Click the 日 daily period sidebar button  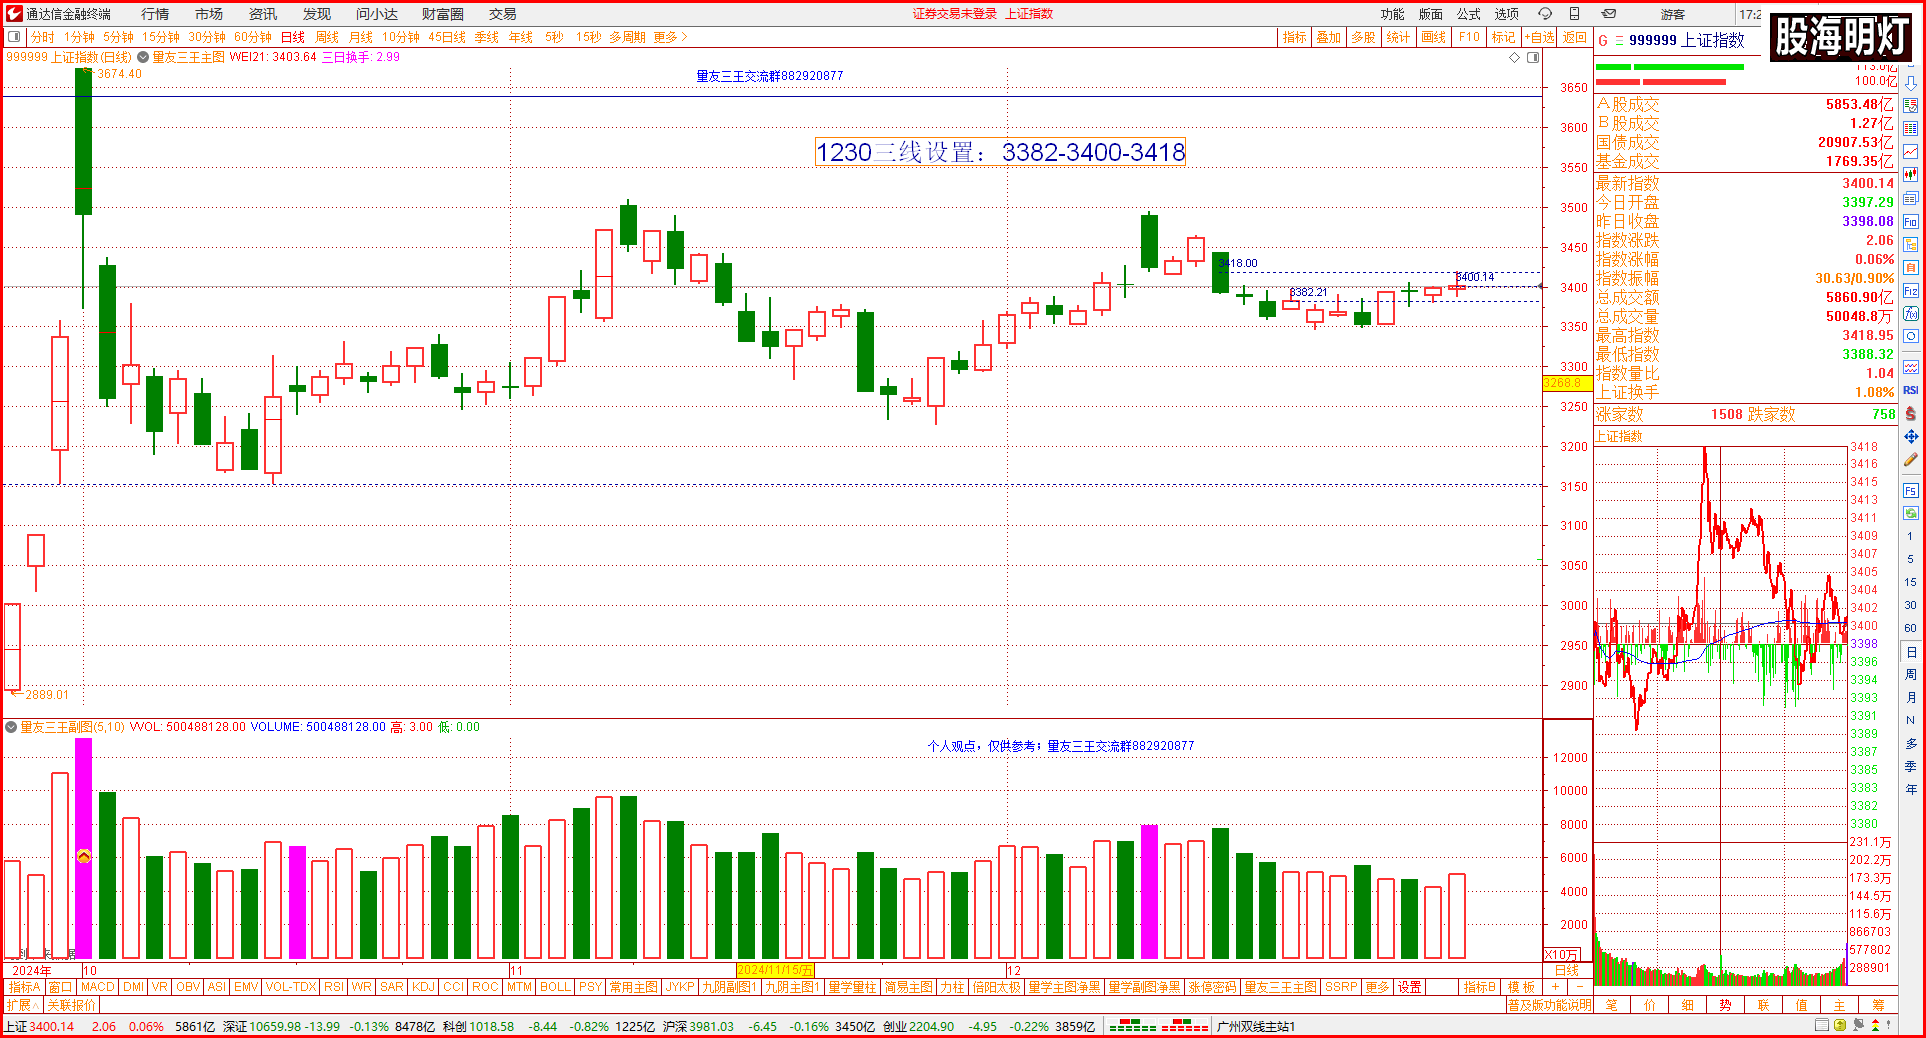pos(1910,652)
